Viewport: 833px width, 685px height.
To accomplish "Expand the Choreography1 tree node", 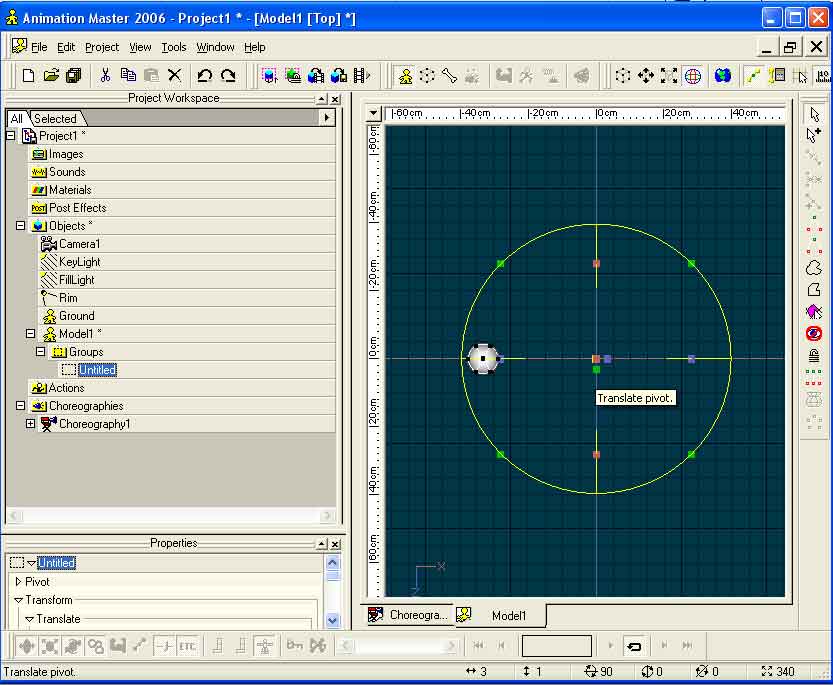I will 30,424.
